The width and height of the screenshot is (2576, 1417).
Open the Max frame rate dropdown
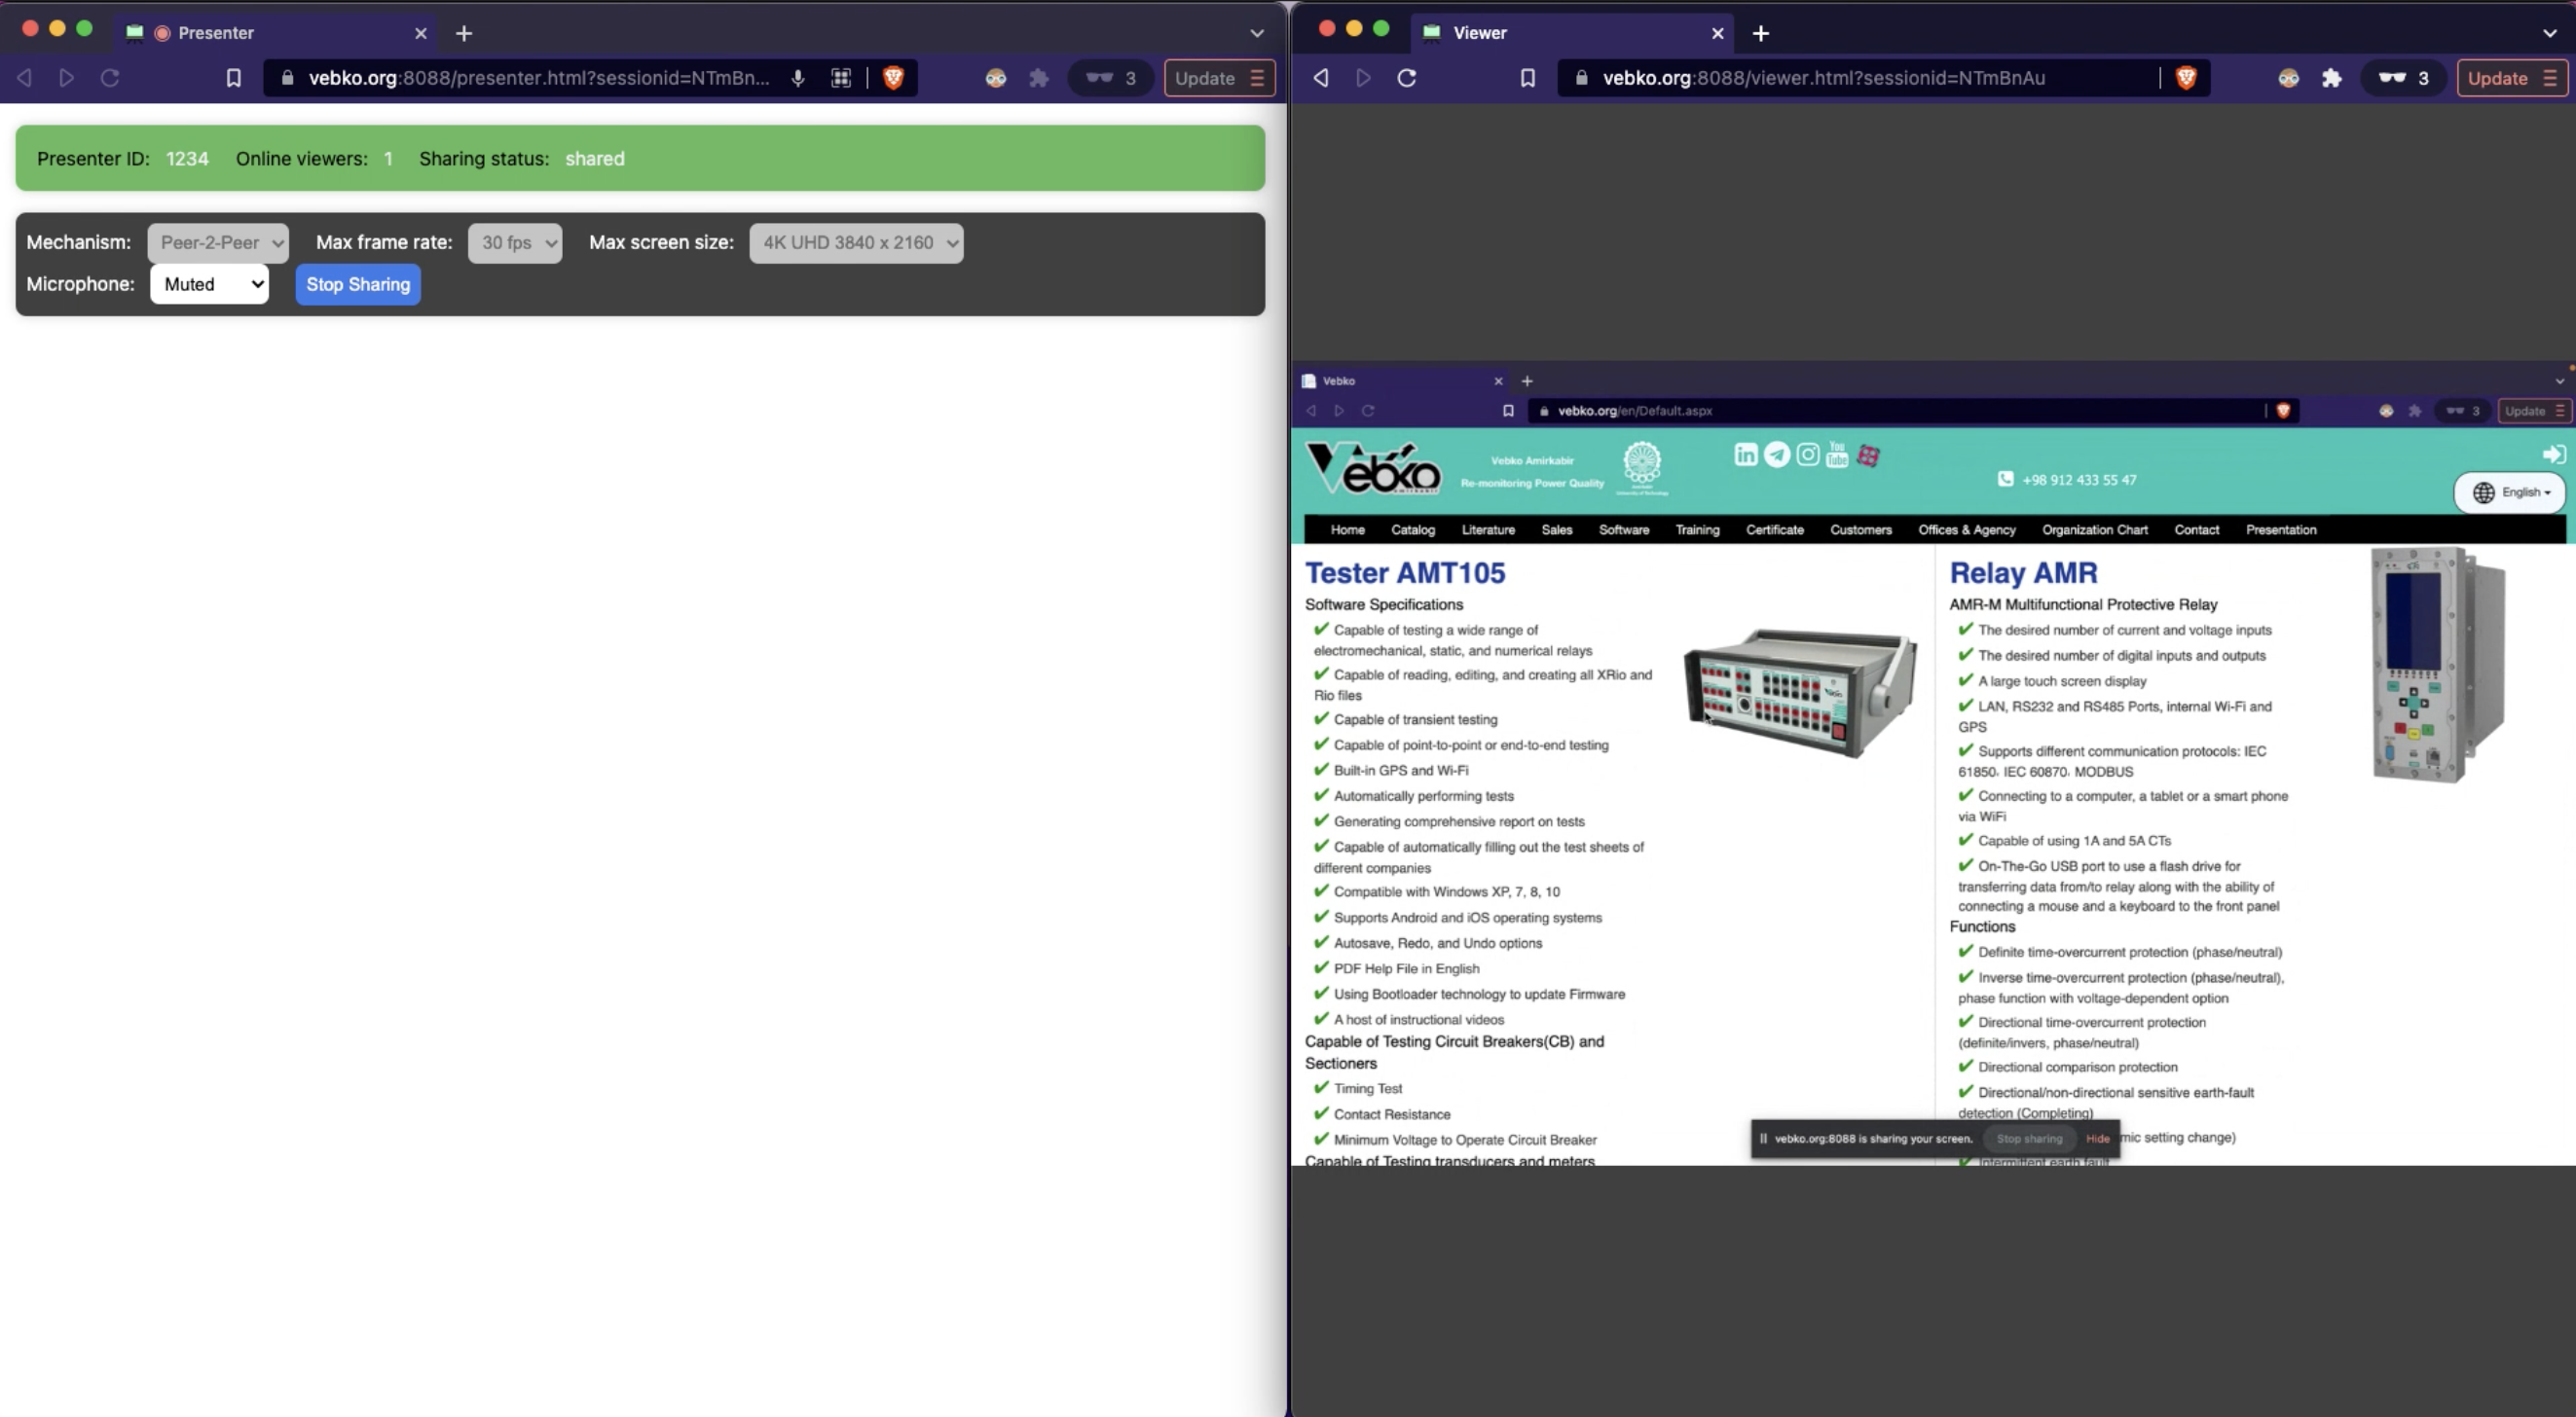click(x=515, y=243)
